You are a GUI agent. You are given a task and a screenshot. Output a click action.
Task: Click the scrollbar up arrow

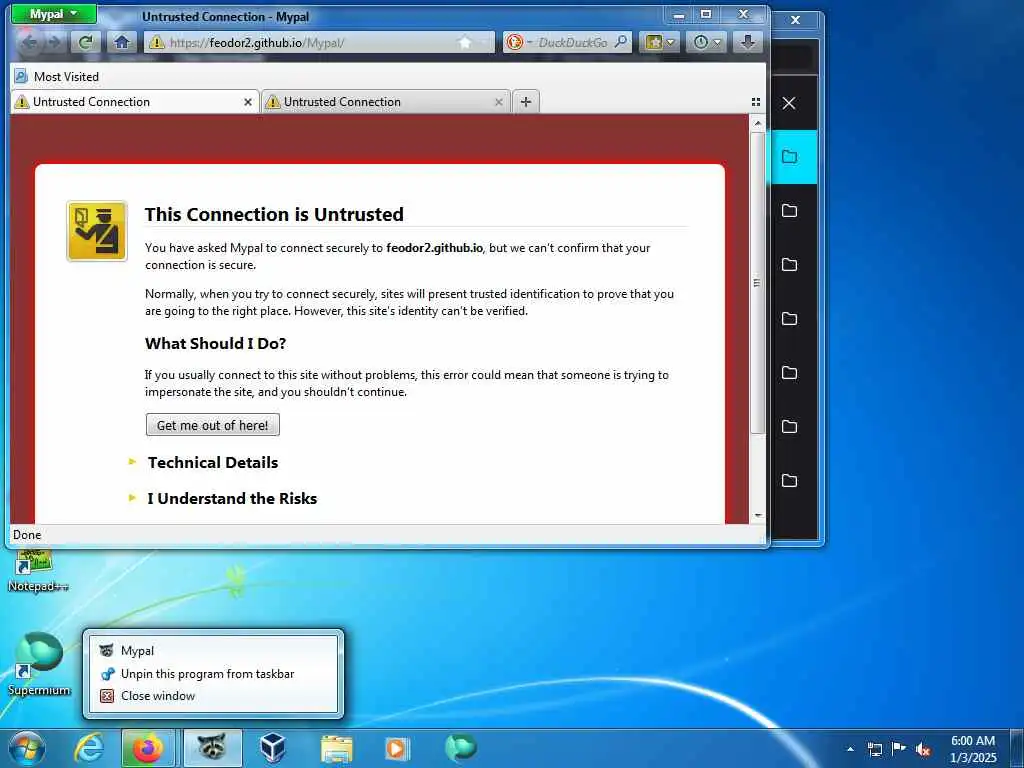tap(758, 123)
